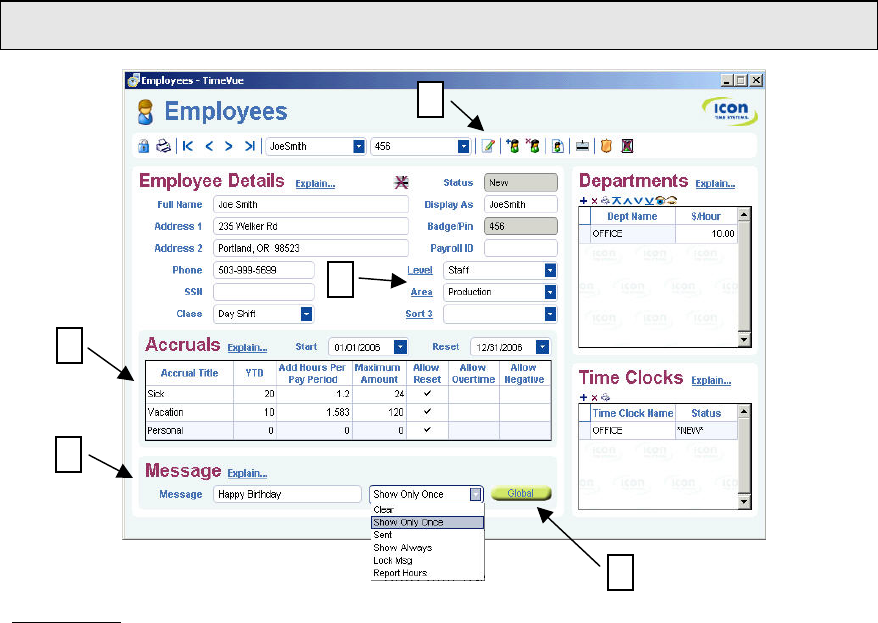Screen dimensions: 878x623
Task: Go to the previous employee record
Action: point(209,146)
